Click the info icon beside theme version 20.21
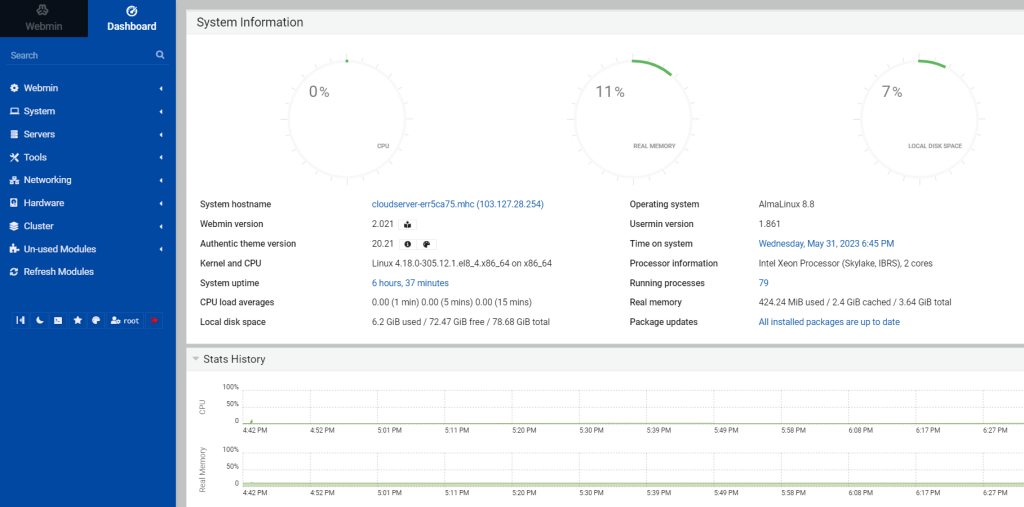The image size is (1024, 507). tap(408, 244)
